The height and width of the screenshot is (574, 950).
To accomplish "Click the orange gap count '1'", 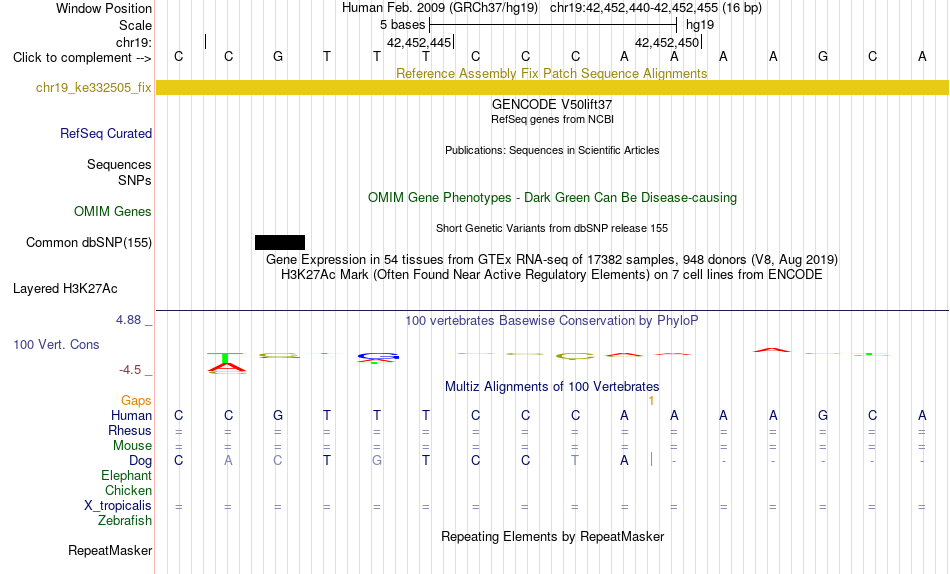I will point(651,401).
